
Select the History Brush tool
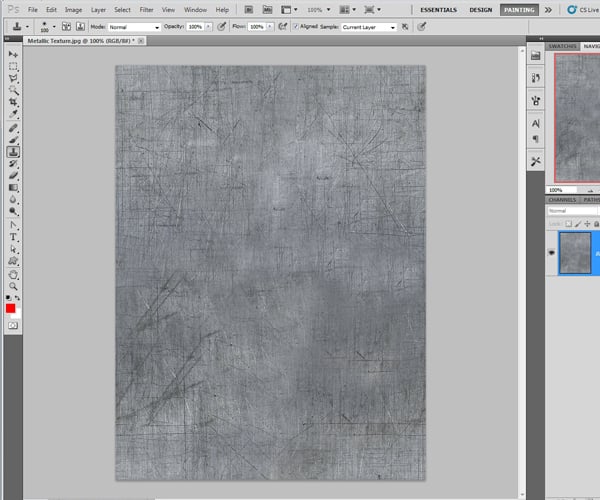tap(13, 164)
